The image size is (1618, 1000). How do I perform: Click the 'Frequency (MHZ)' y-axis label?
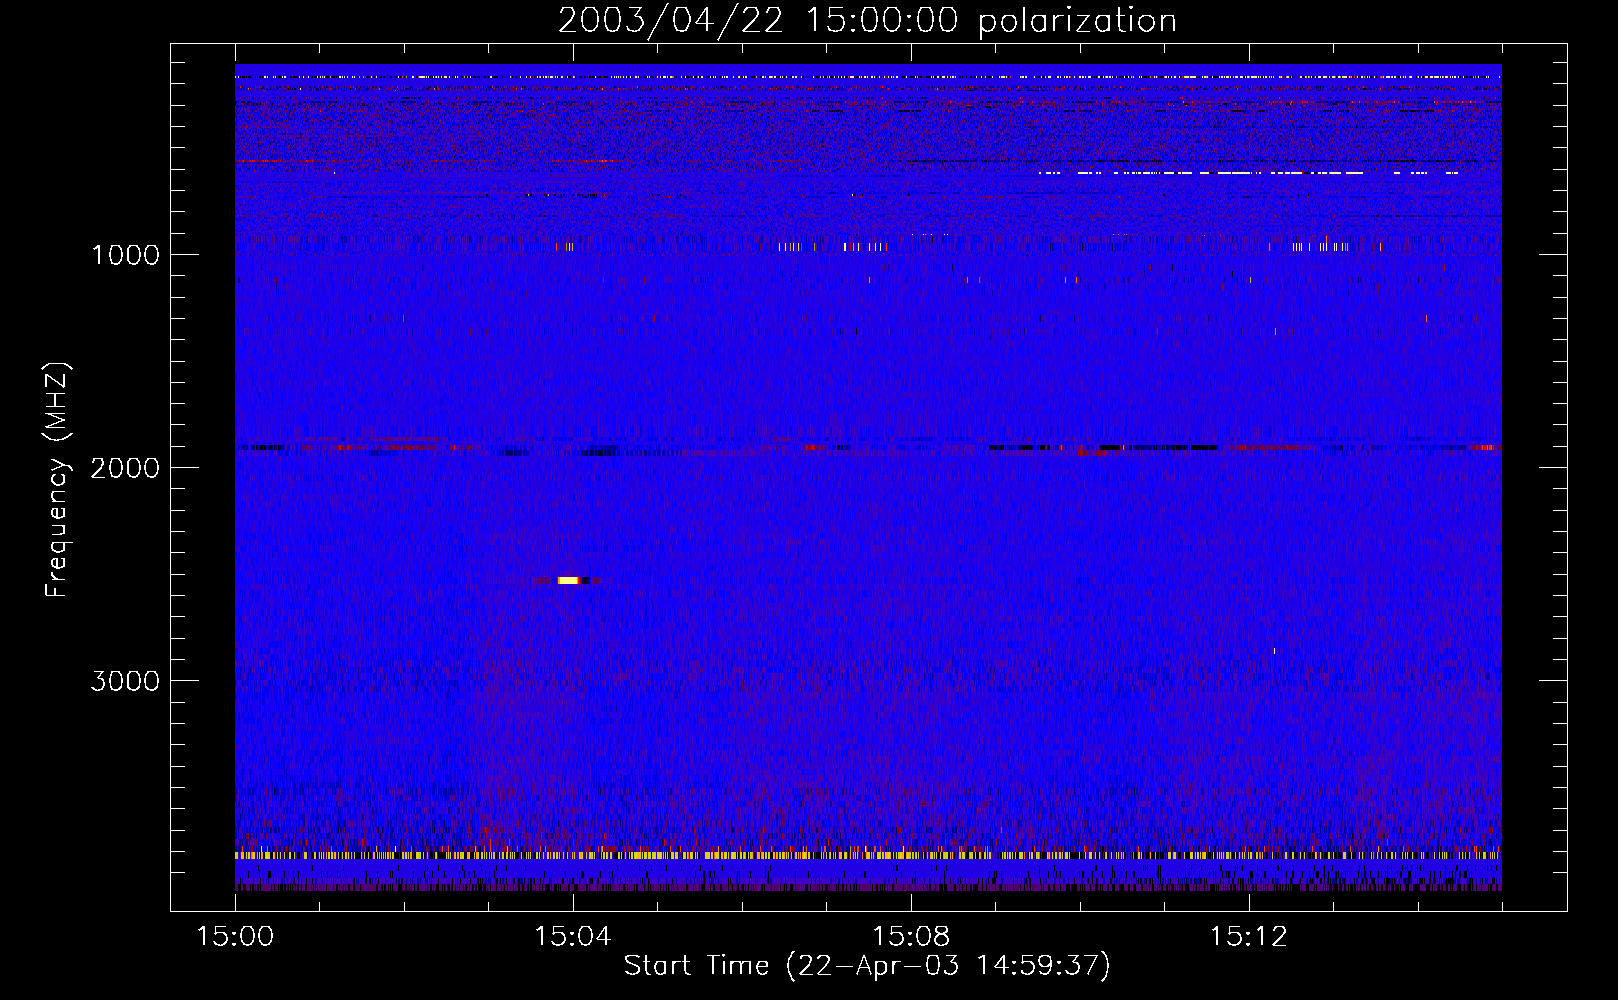[57, 480]
